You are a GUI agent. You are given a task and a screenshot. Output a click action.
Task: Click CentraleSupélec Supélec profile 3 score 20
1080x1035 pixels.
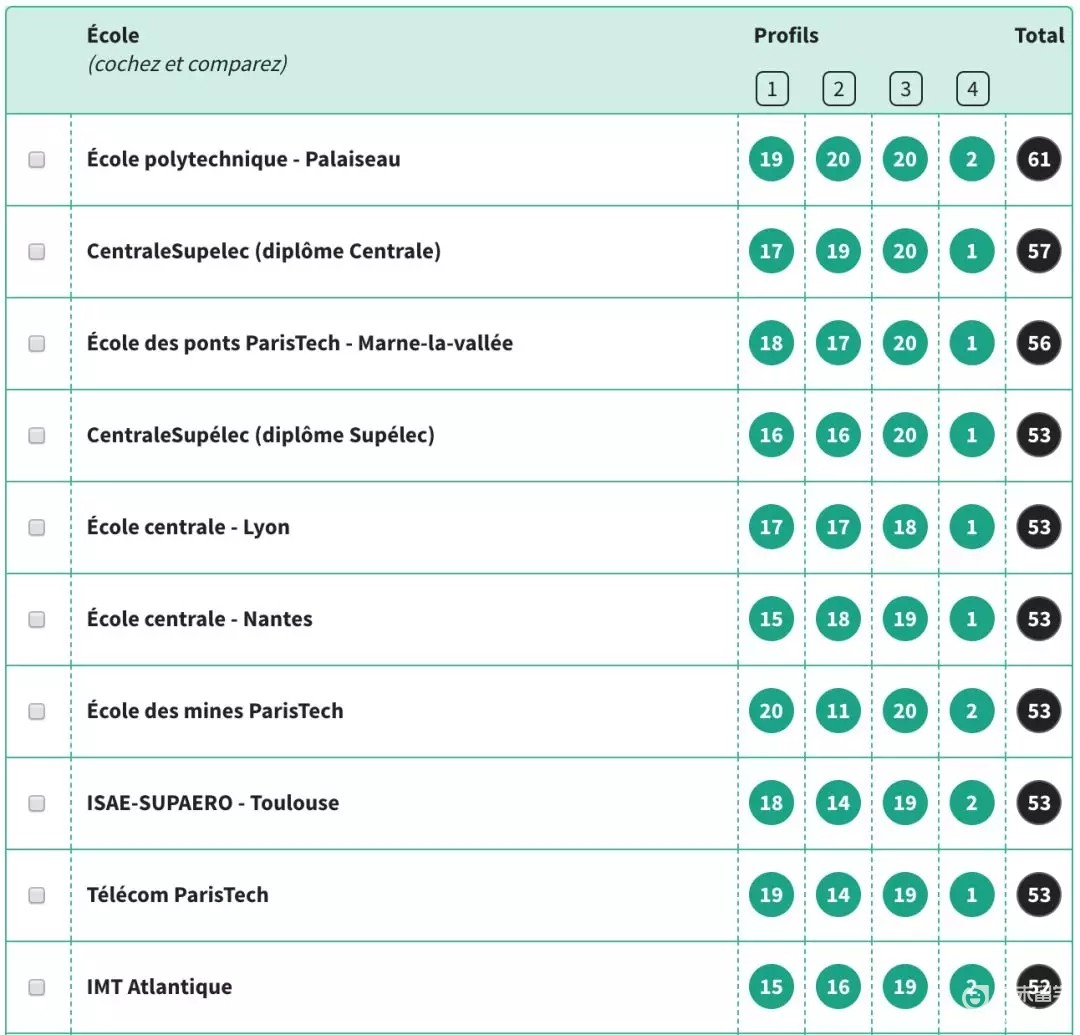click(905, 435)
